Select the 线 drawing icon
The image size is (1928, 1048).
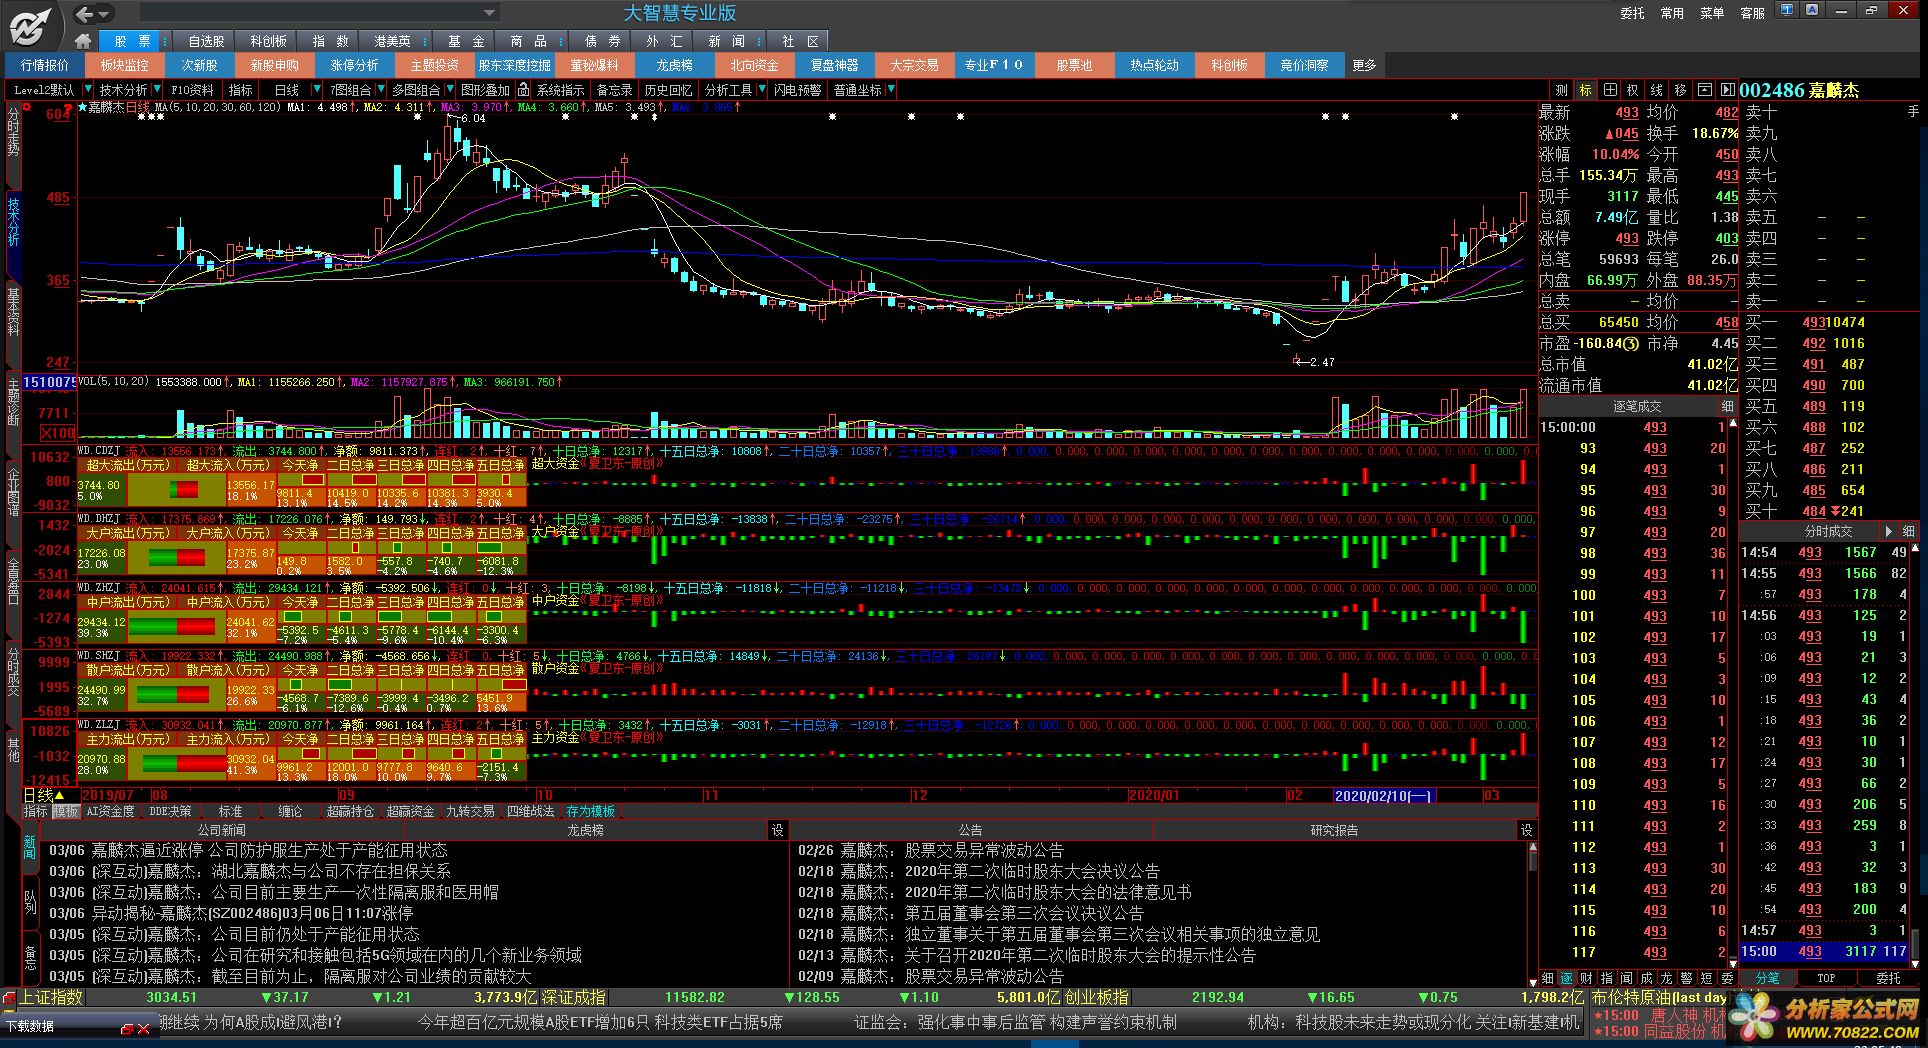coord(1657,90)
